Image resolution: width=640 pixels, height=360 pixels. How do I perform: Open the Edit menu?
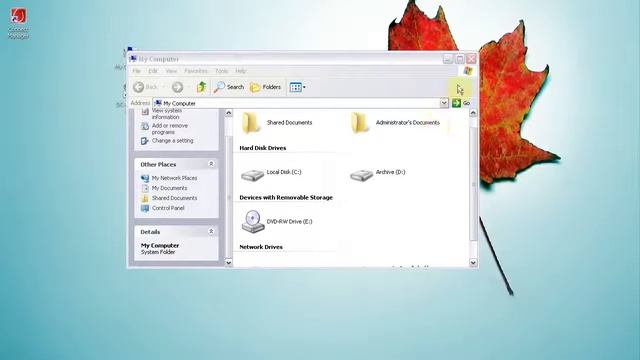[x=153, y=71]
